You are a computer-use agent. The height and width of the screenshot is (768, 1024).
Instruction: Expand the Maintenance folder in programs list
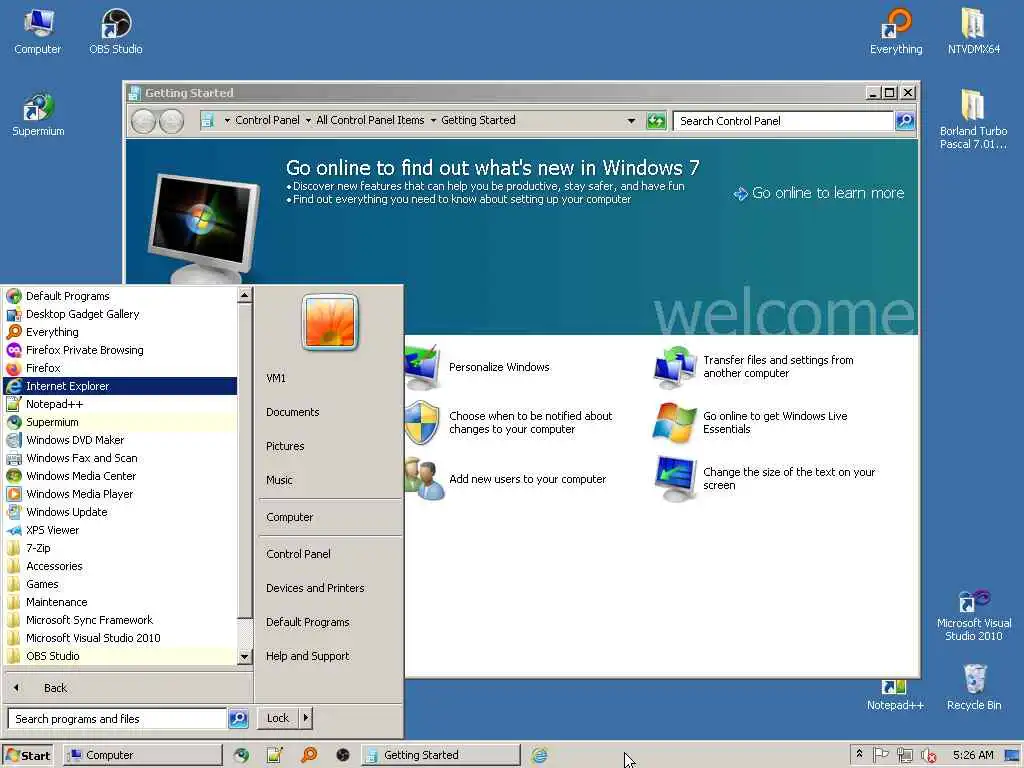coord(120,602)
